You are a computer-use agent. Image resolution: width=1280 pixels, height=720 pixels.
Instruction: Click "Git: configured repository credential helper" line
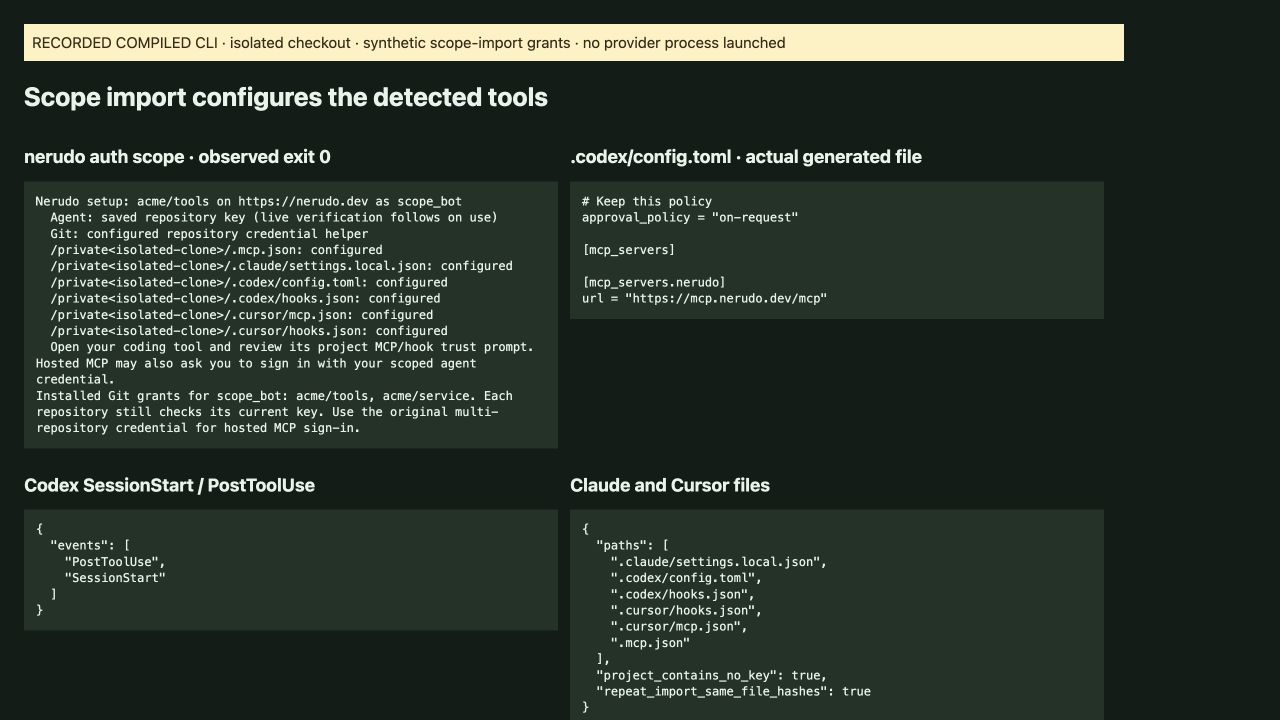click(x=210, y=234)
